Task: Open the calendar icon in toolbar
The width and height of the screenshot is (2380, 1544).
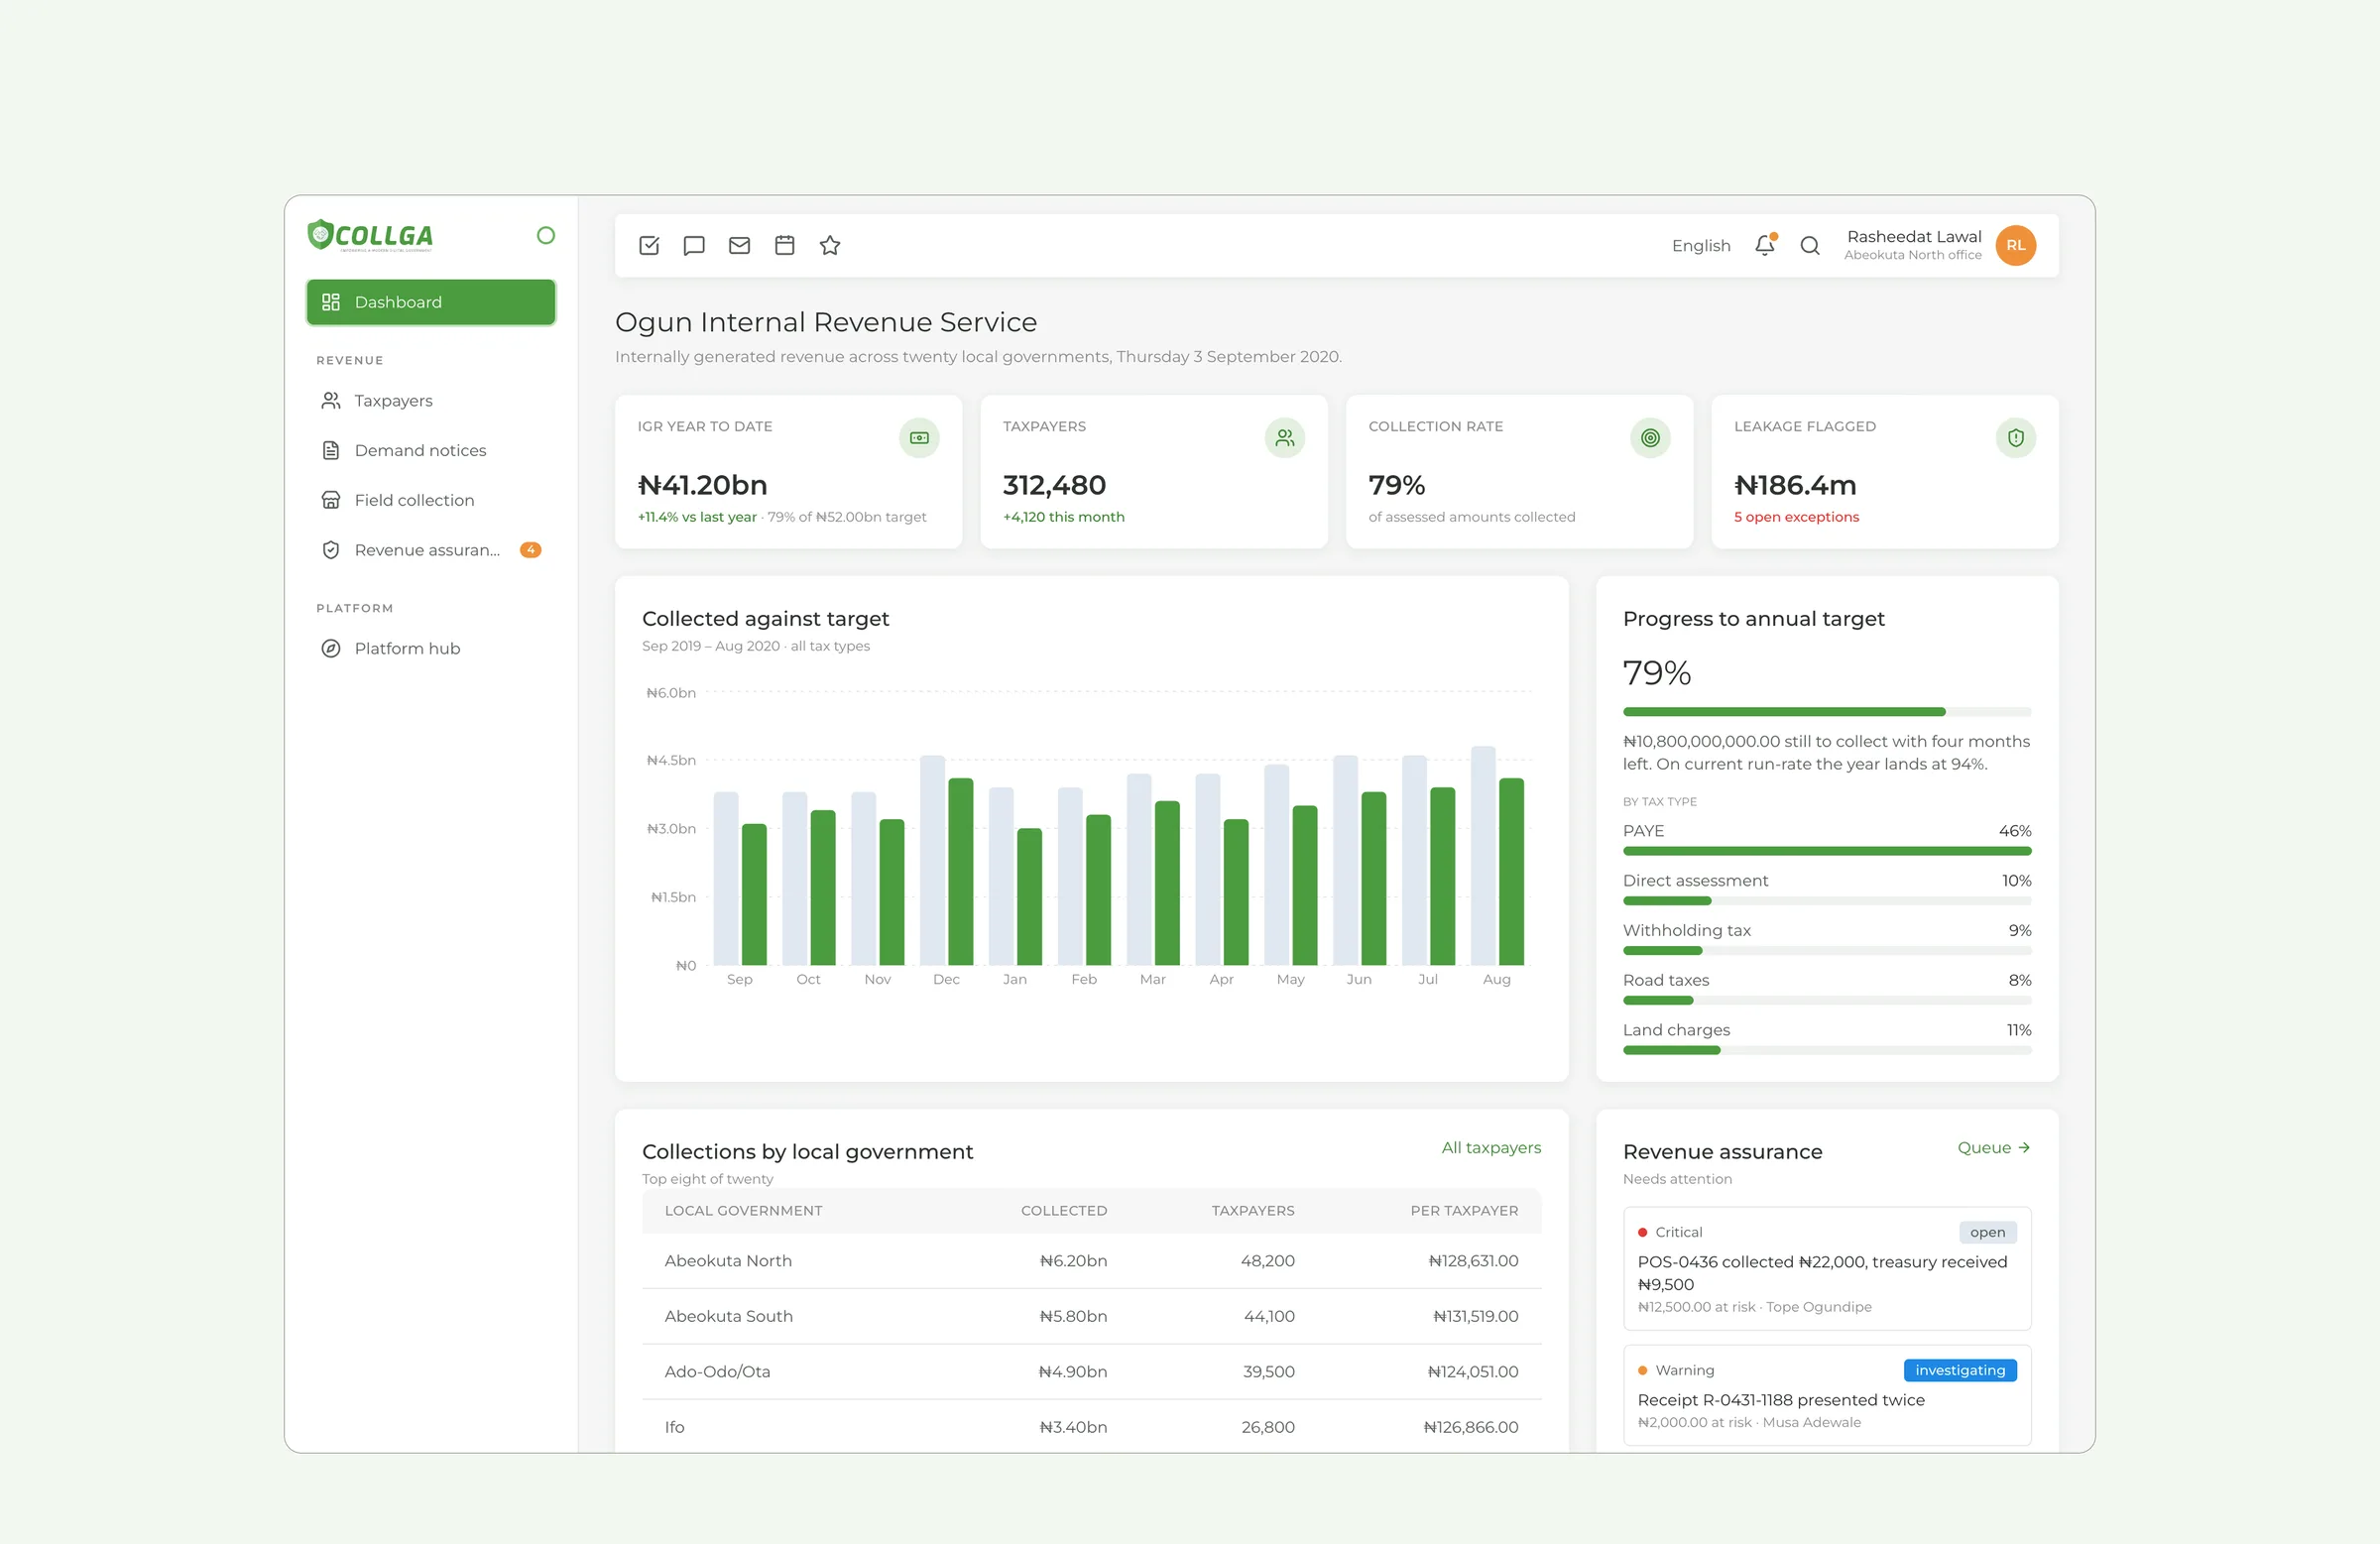Action: (x=785, y=245)
